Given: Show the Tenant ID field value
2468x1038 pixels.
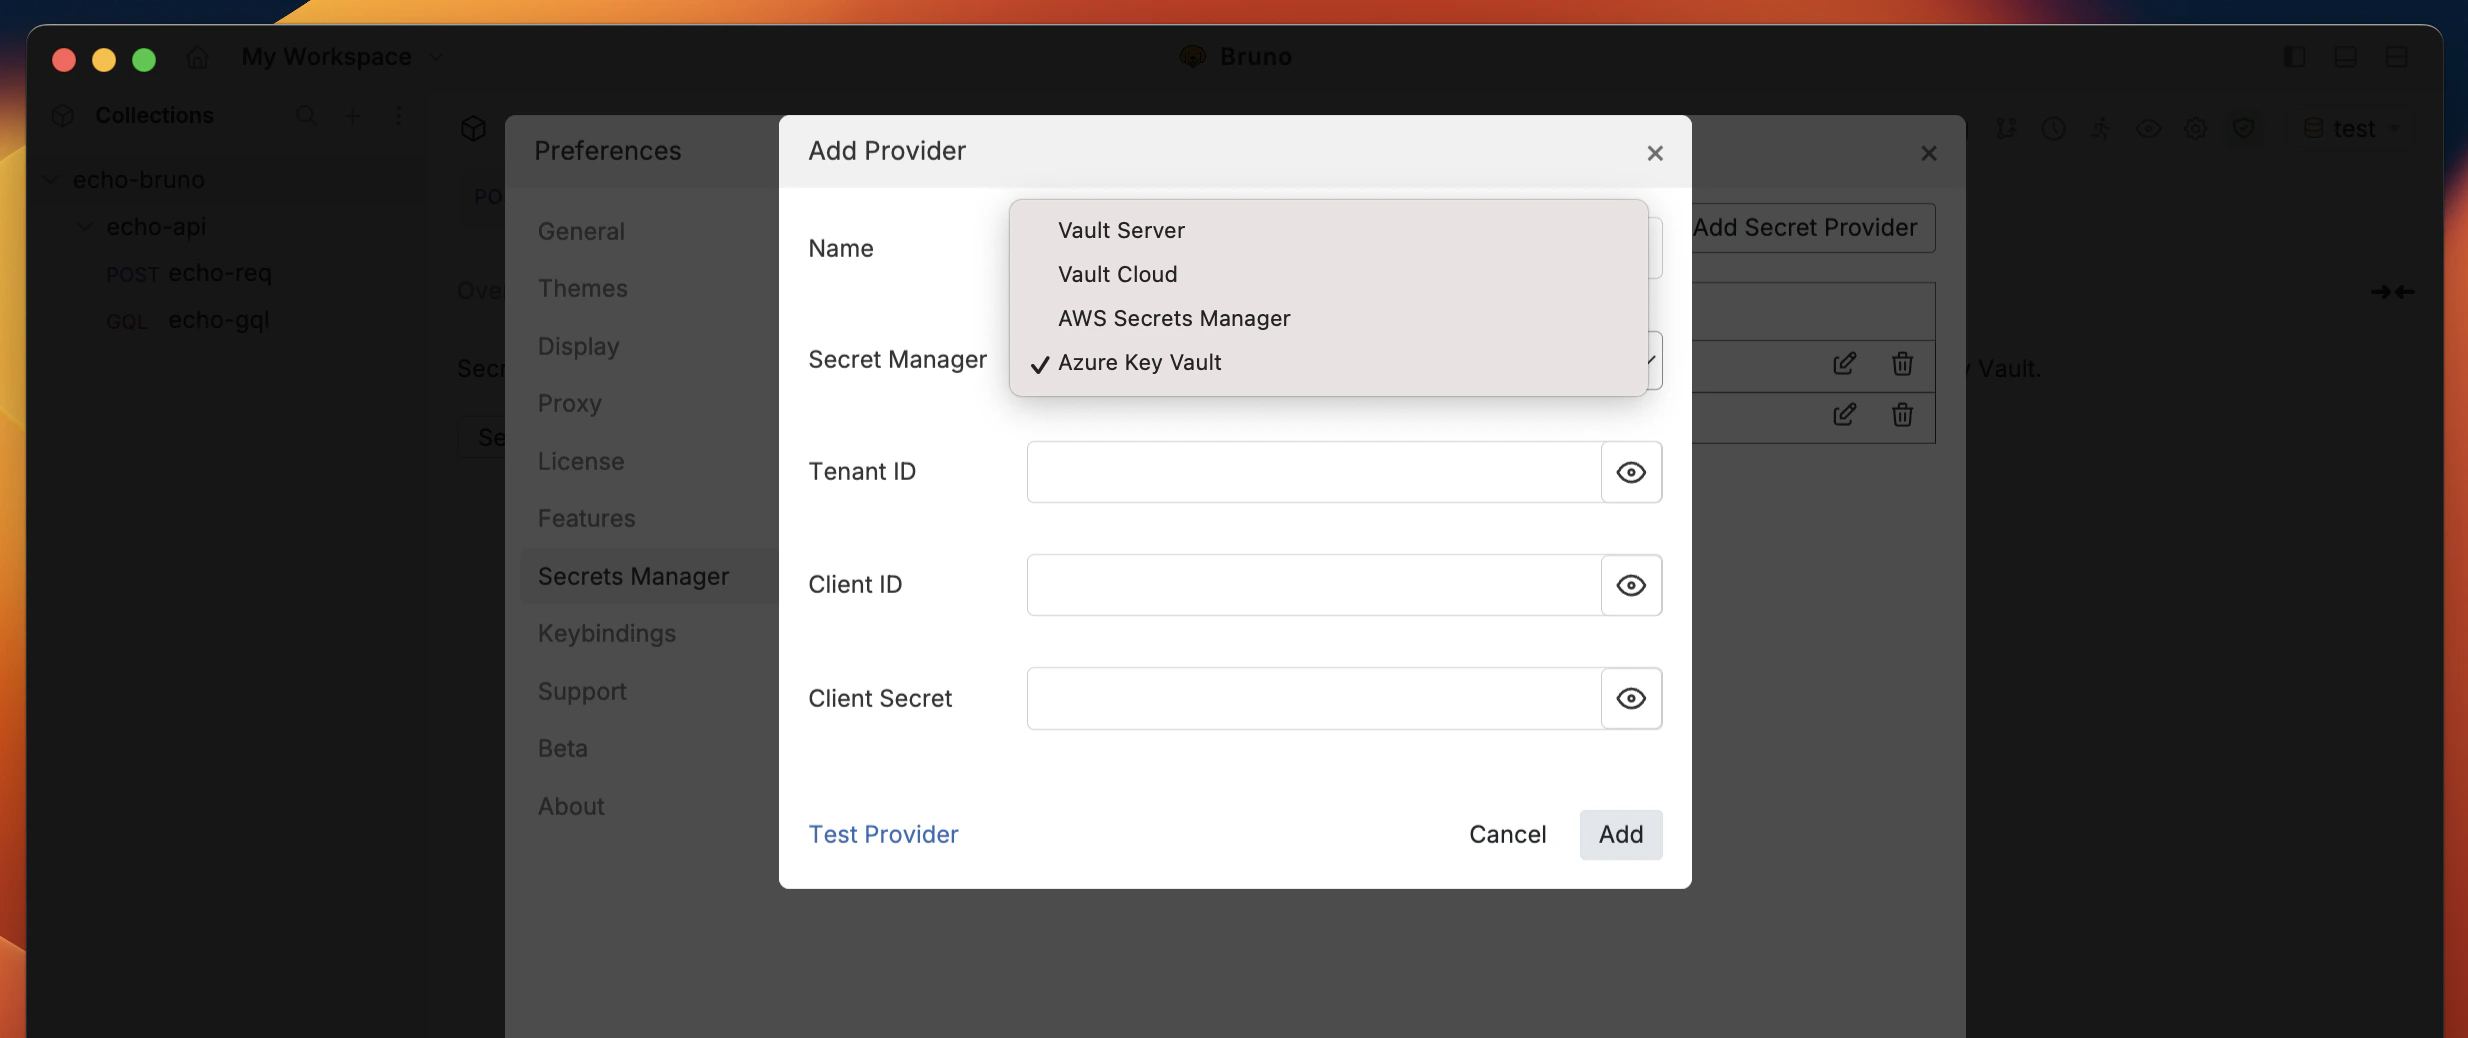Looking at the screenshot, I should [x=1630, y=472].
